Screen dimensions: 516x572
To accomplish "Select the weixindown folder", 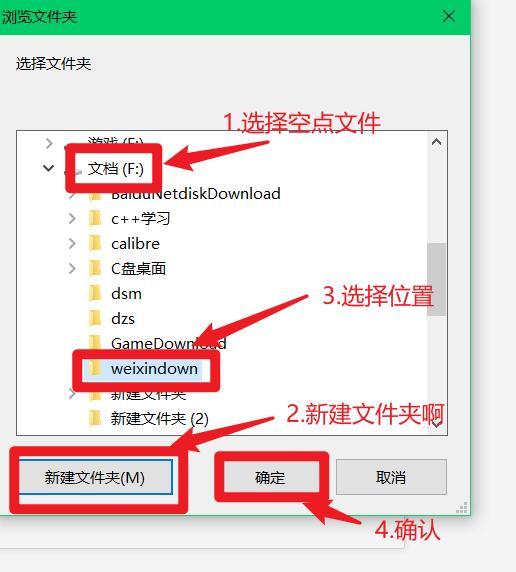I will coord(154,368).
